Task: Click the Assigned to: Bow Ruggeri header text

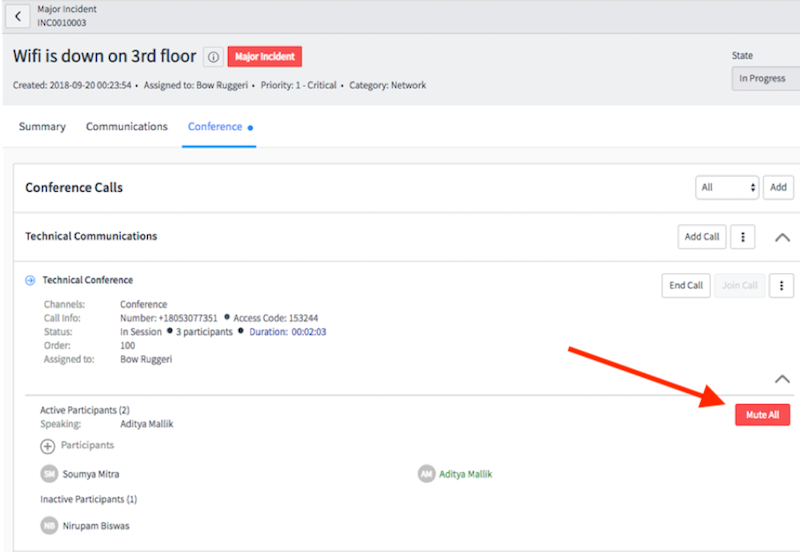Action: (196, 85)
